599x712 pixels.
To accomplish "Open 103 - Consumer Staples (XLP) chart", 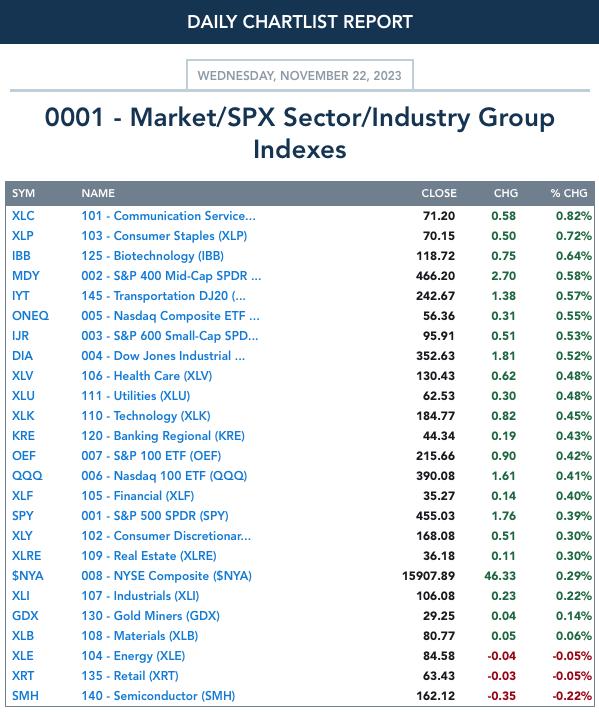I will pyautogui.click(x=164, y=236).
